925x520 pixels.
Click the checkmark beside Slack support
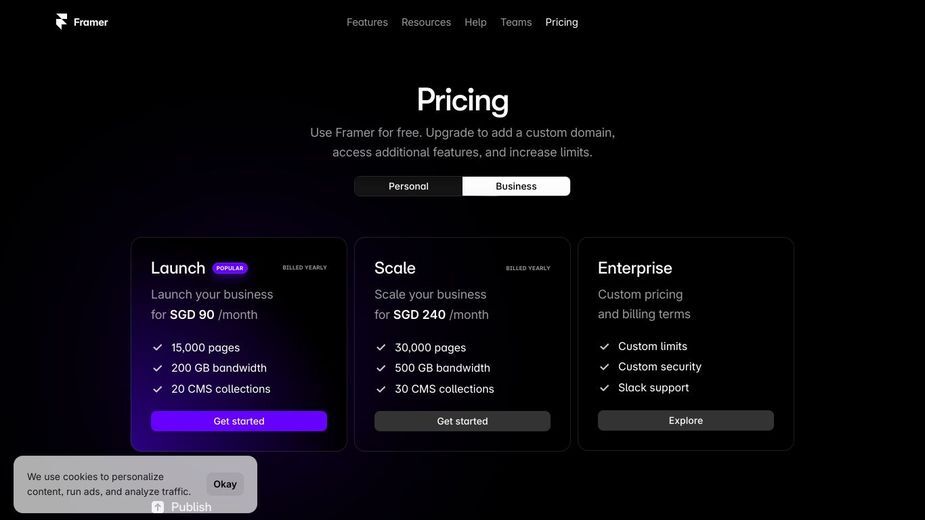pyautogui.click(x=604, y=388)
